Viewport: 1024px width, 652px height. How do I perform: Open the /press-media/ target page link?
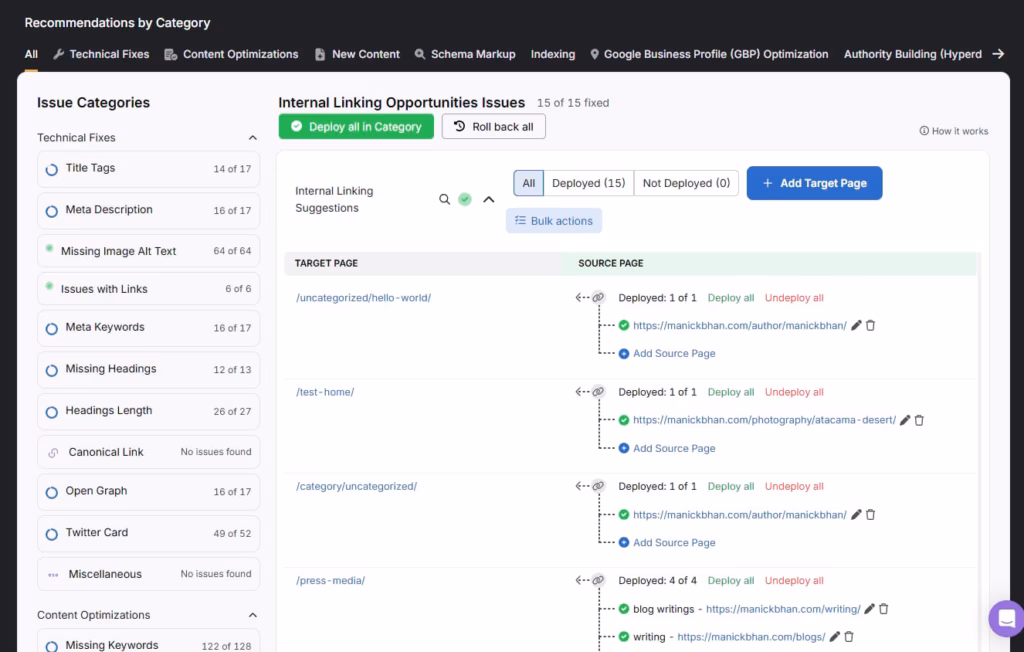330,580
